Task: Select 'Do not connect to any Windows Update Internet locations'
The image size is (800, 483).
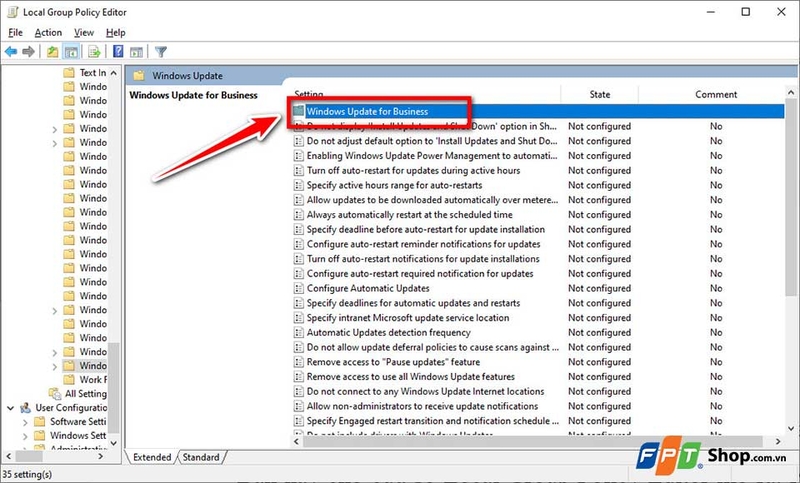Action: click(x=425, y=392)
